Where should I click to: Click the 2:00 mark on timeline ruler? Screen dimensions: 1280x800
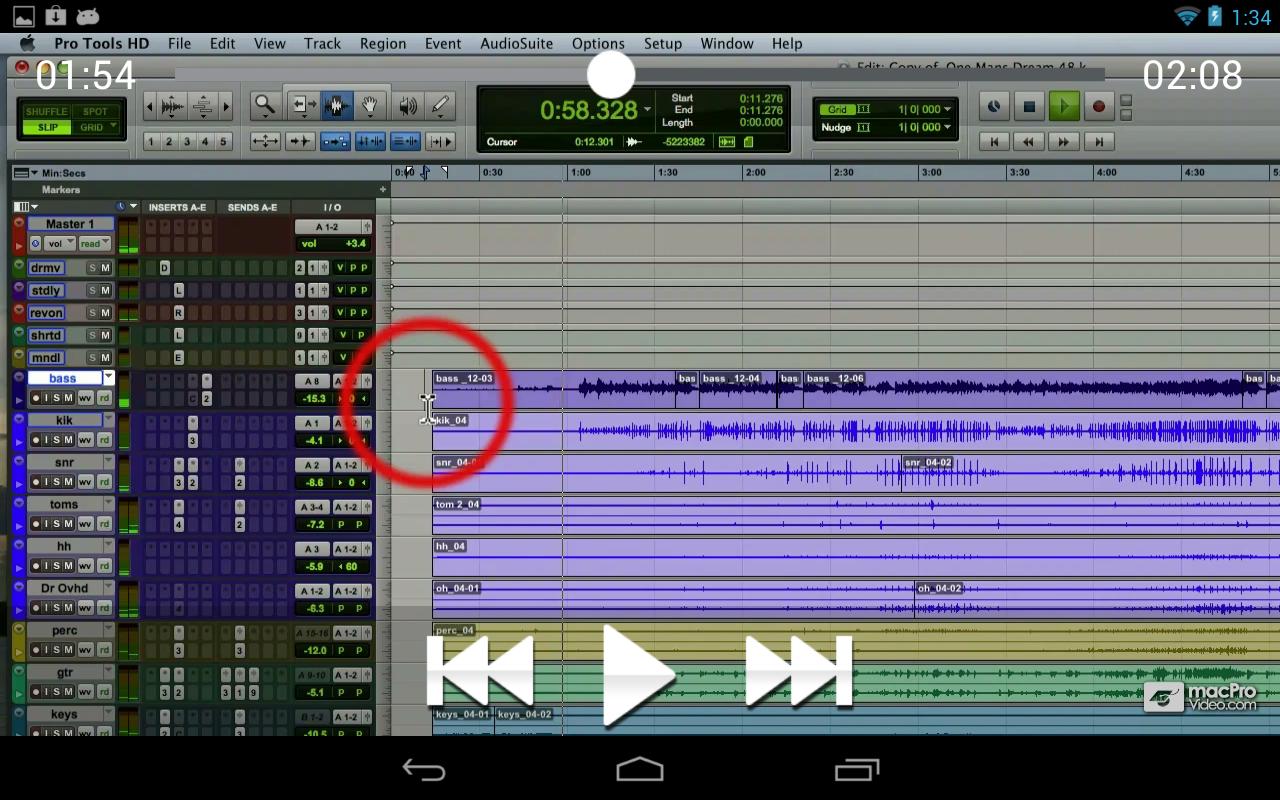click(x=755, y=172)
